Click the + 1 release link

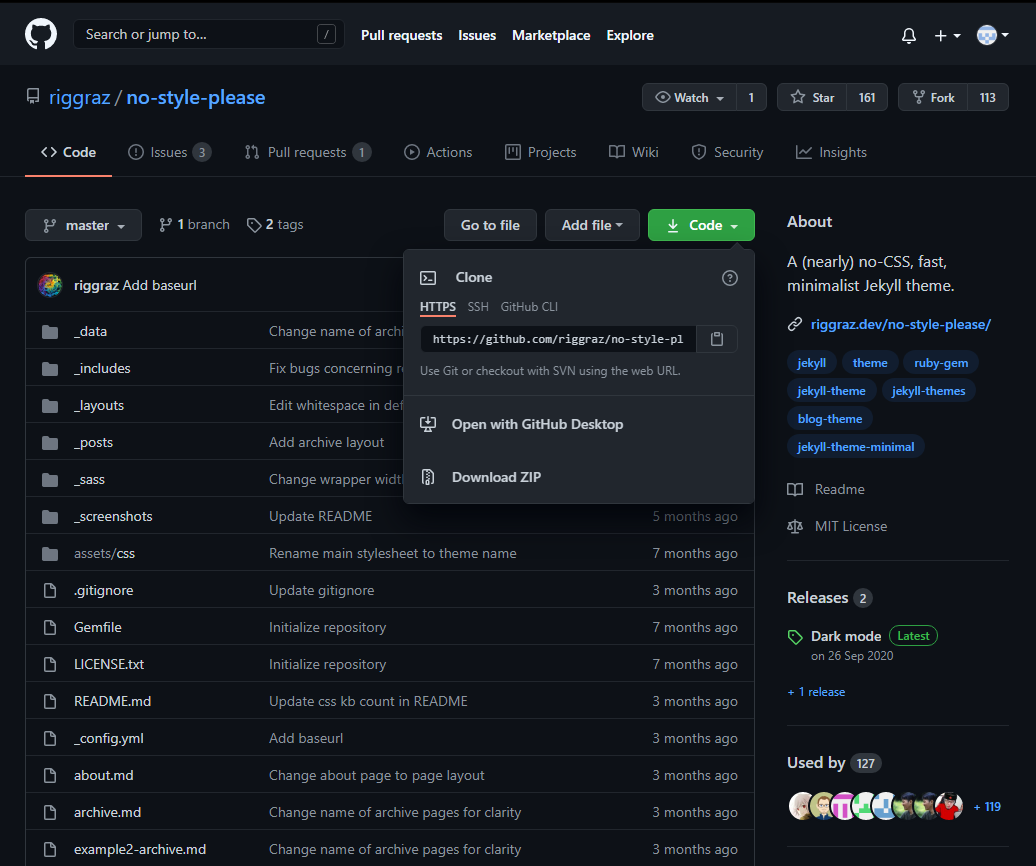tap(816, 692)
